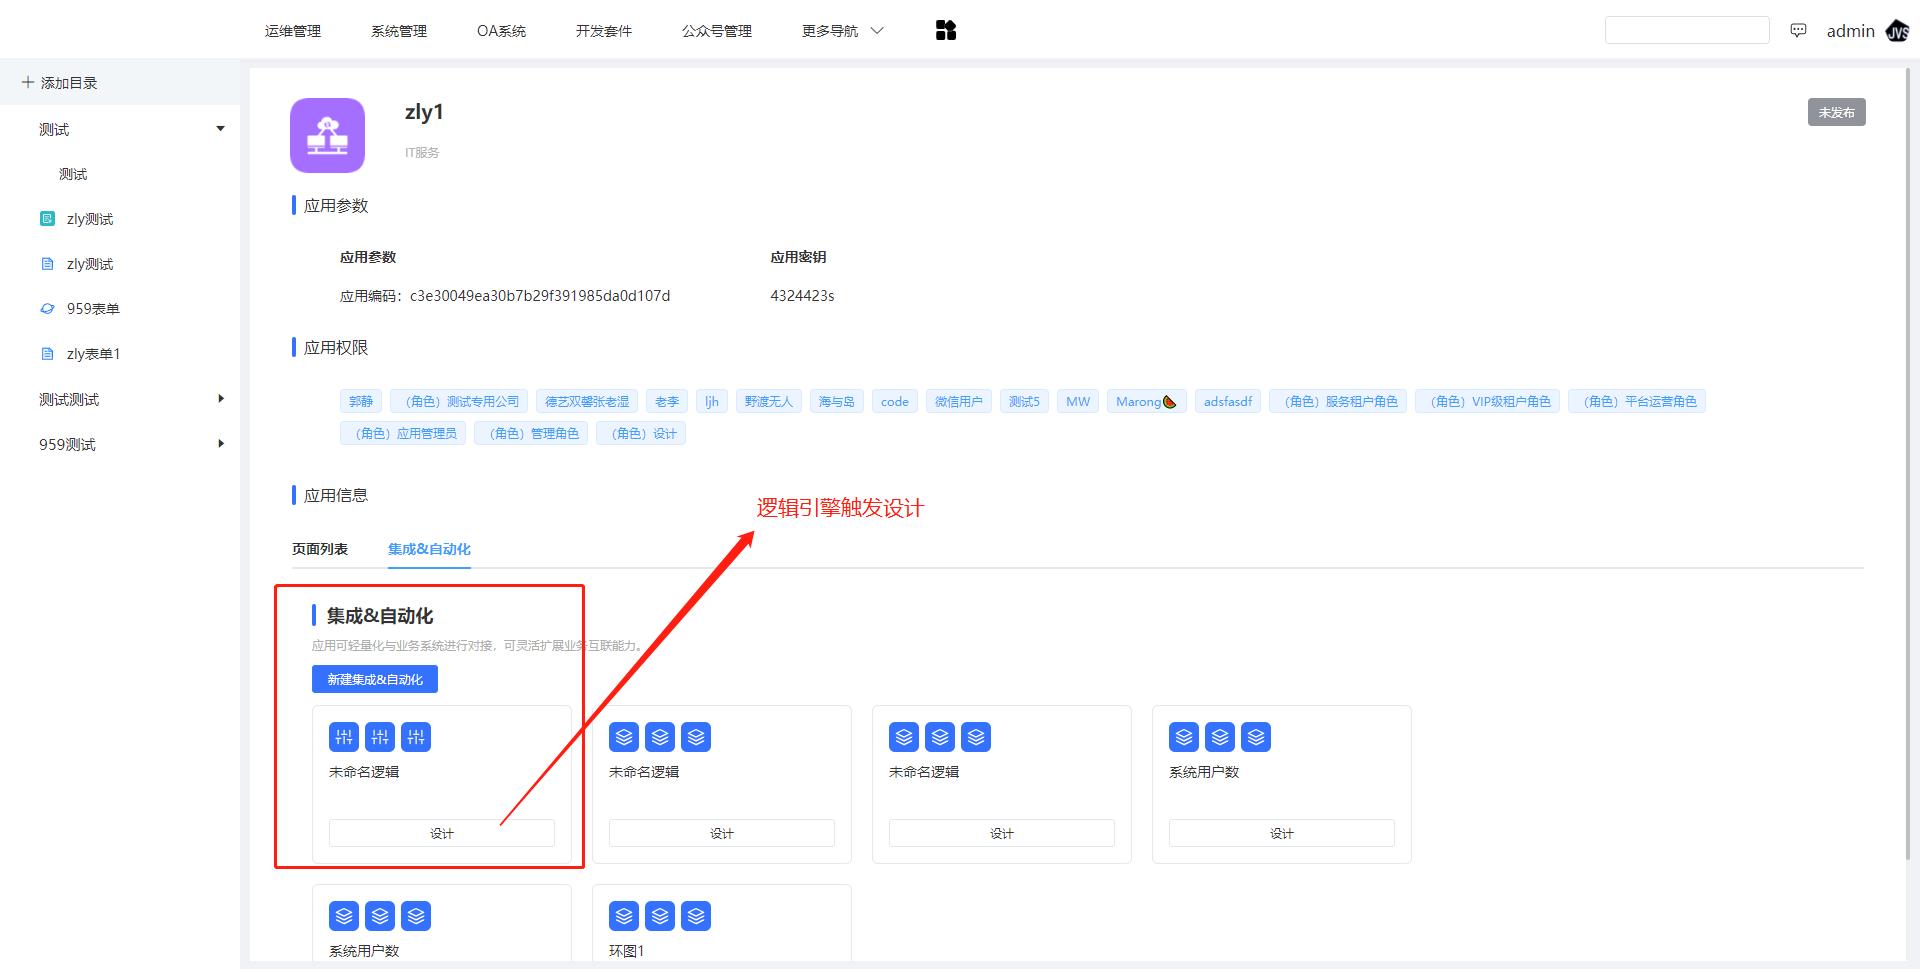This screenshot has height=969, width=1920.
Task: Click 添加目录 in the sidebar
Action: pos(69,83)
